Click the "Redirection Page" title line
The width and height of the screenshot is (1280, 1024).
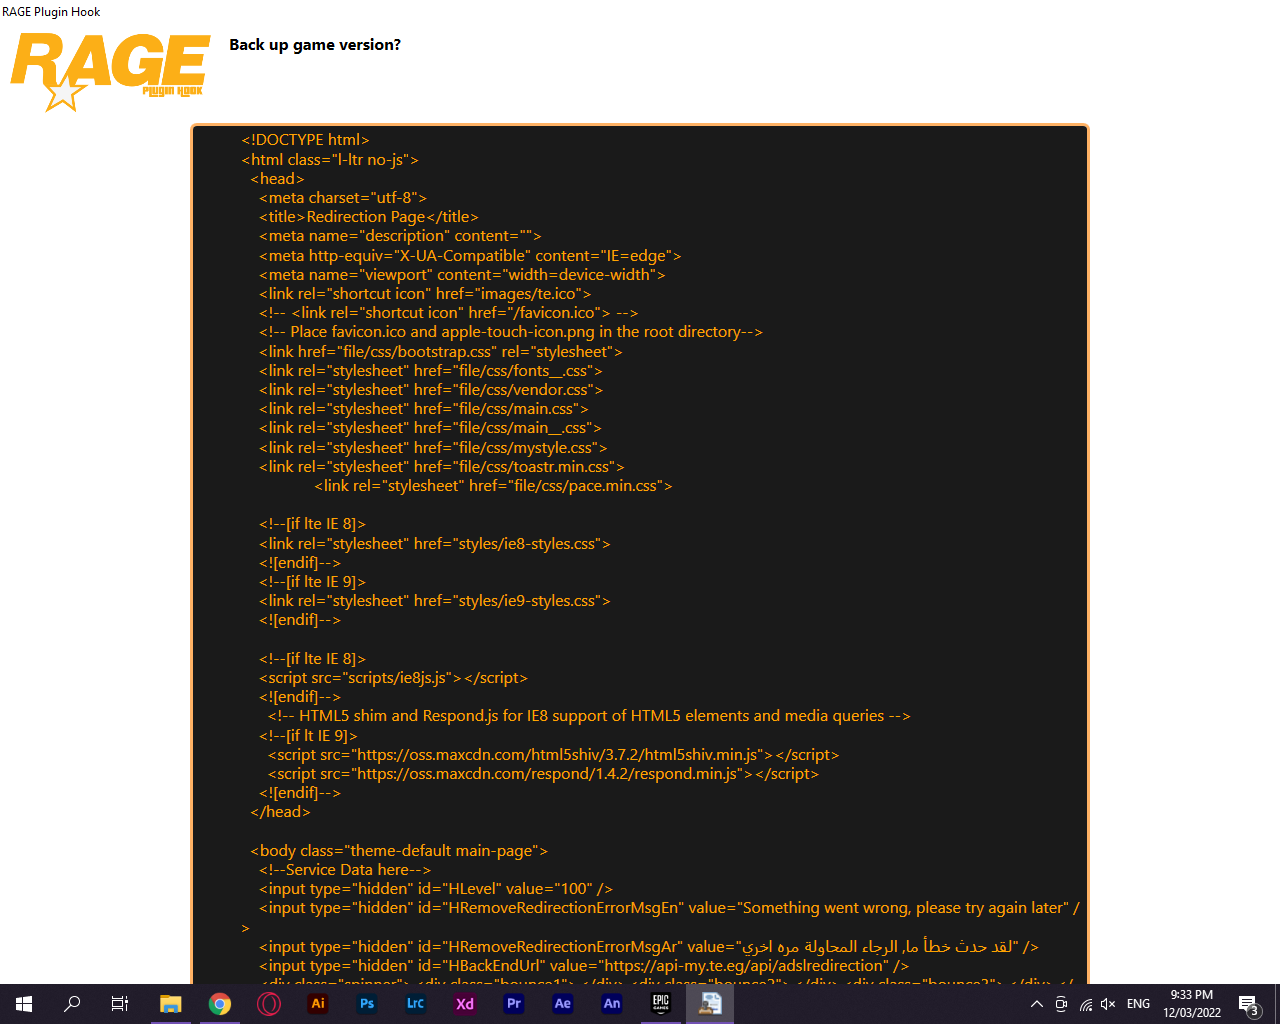click(369, 217)
